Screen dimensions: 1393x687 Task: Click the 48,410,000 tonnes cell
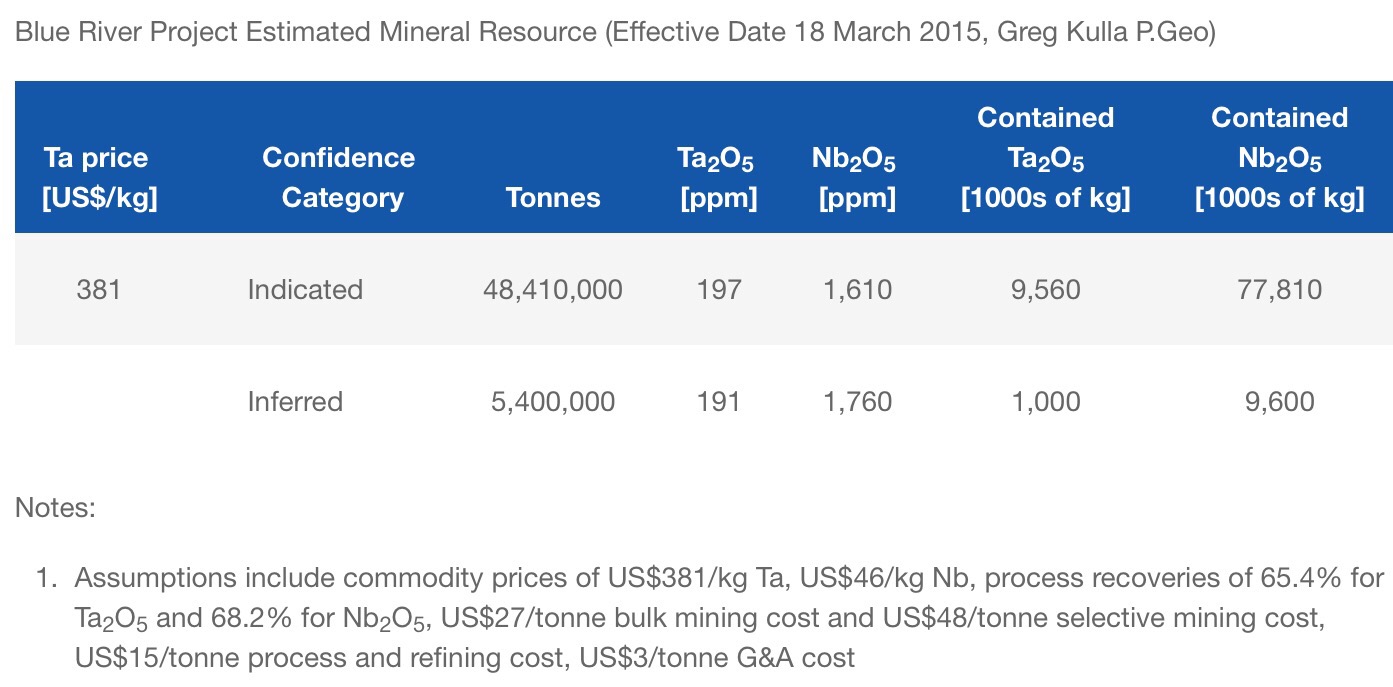click(x=553, y=290)
